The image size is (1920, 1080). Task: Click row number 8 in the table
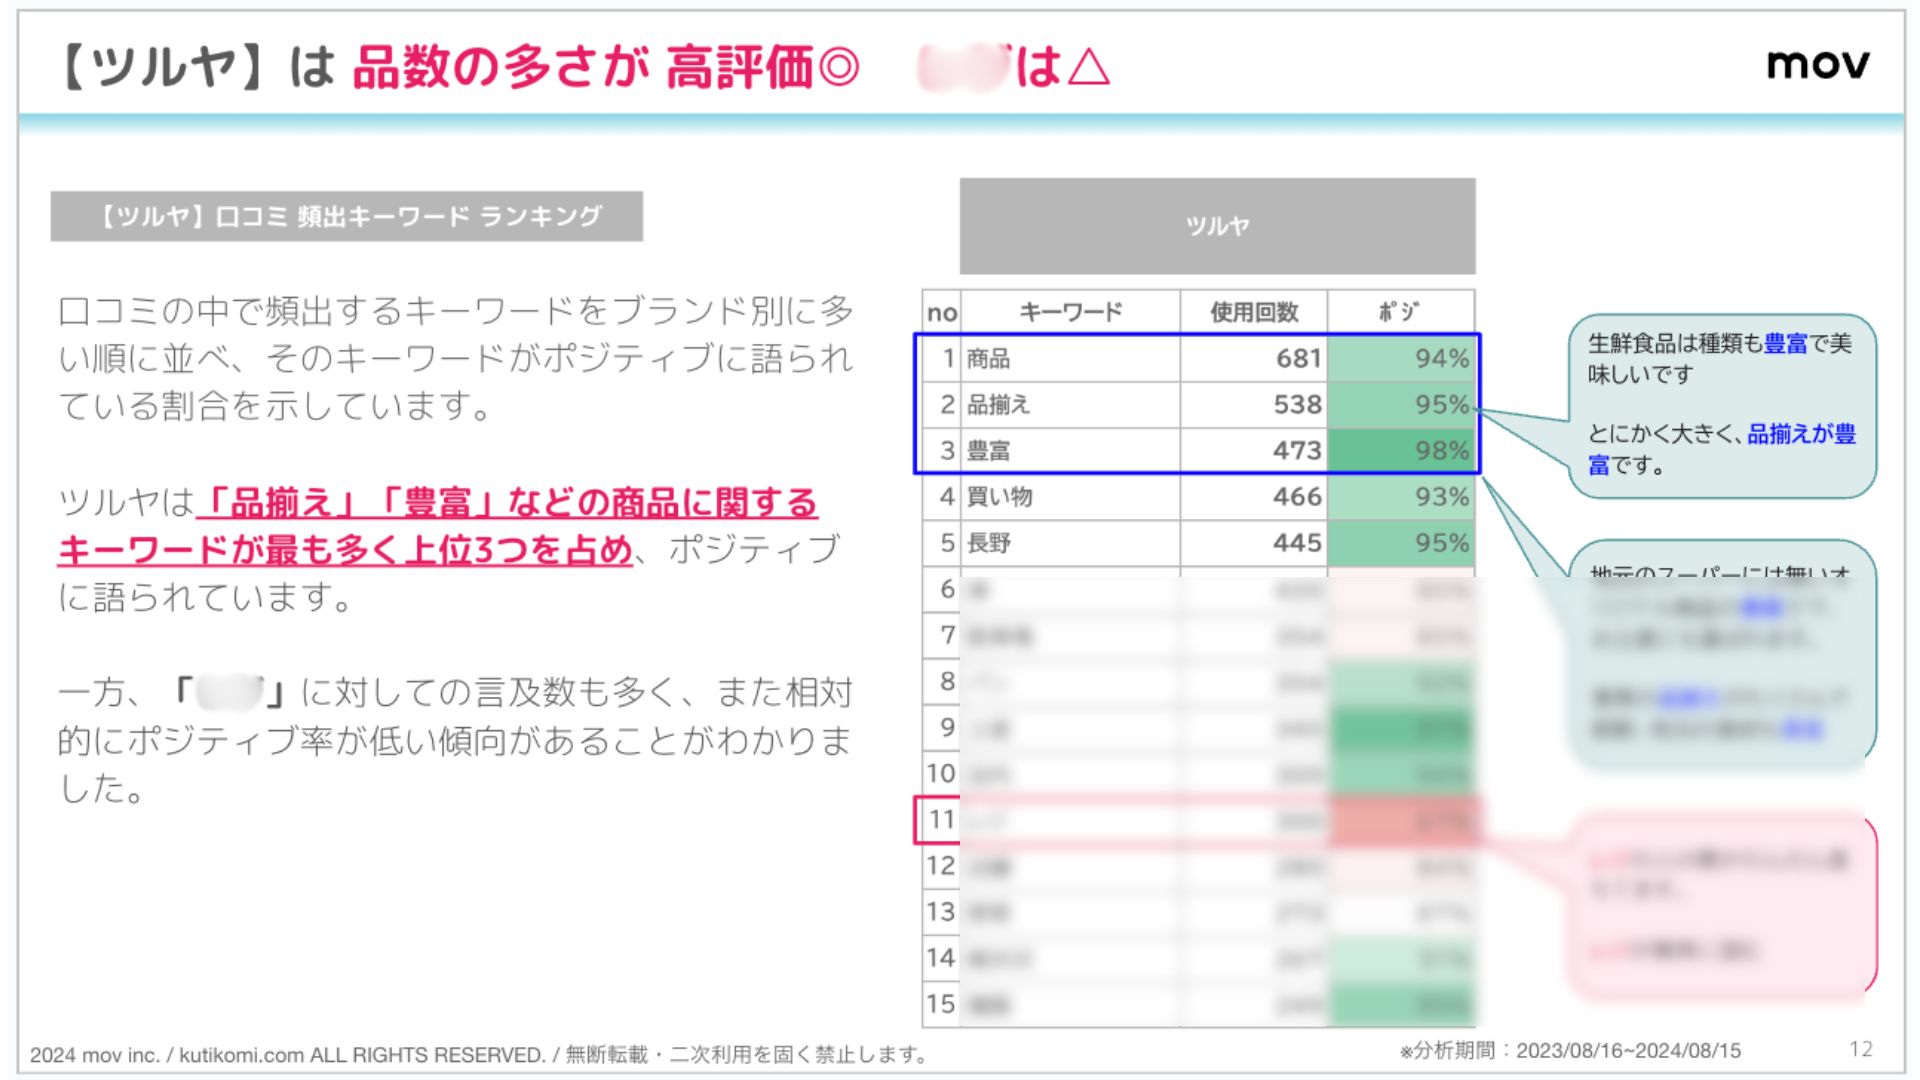coord(947,682)
